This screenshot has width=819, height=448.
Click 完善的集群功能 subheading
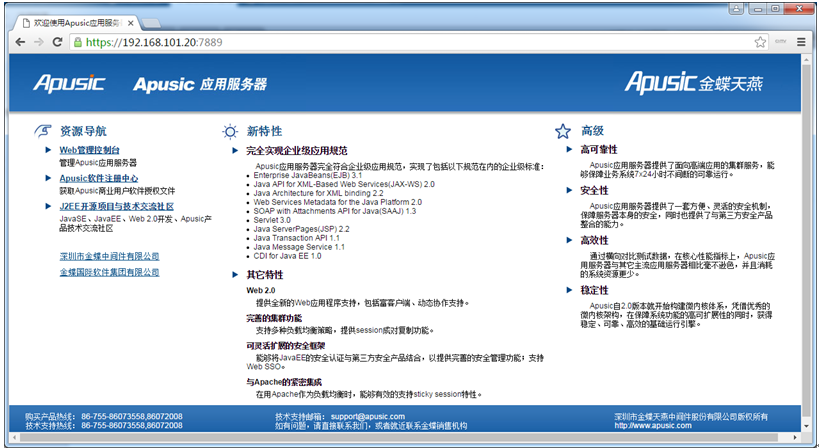274,319
